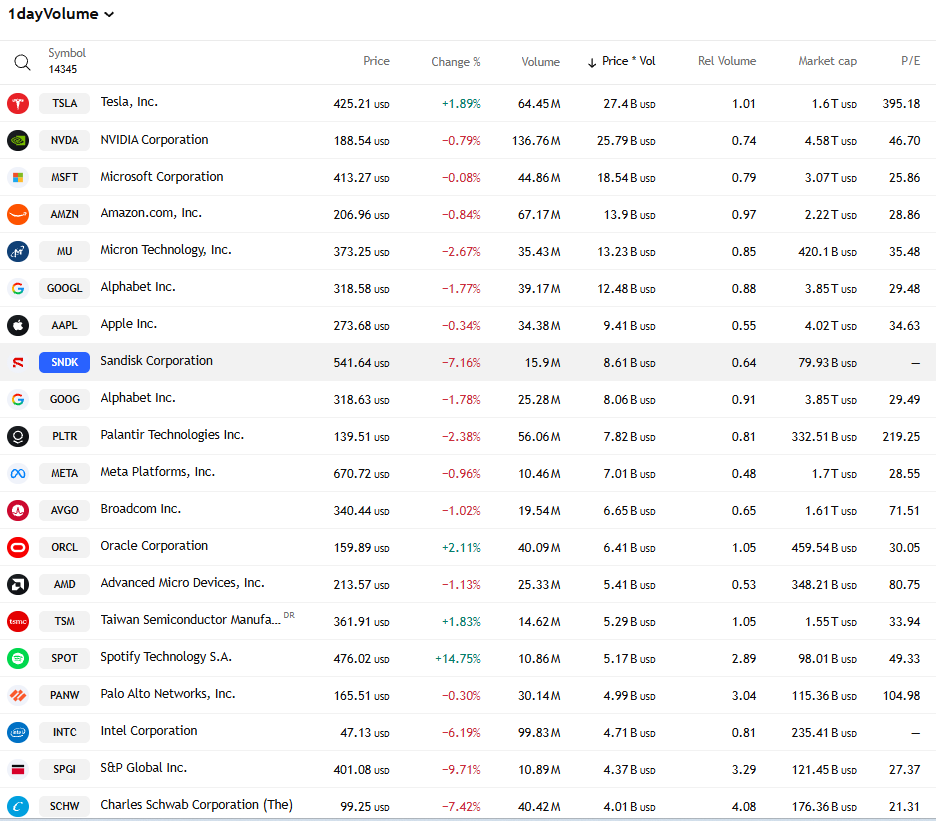Sort by the Market cap column header
Image resolution: width=936 pixels, height=821 pixels.
tap(827, 61)
